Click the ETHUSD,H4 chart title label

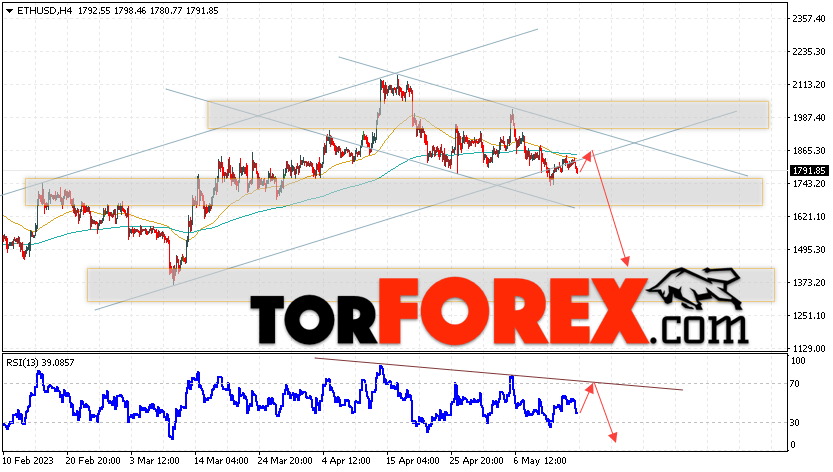click(44, 10)
